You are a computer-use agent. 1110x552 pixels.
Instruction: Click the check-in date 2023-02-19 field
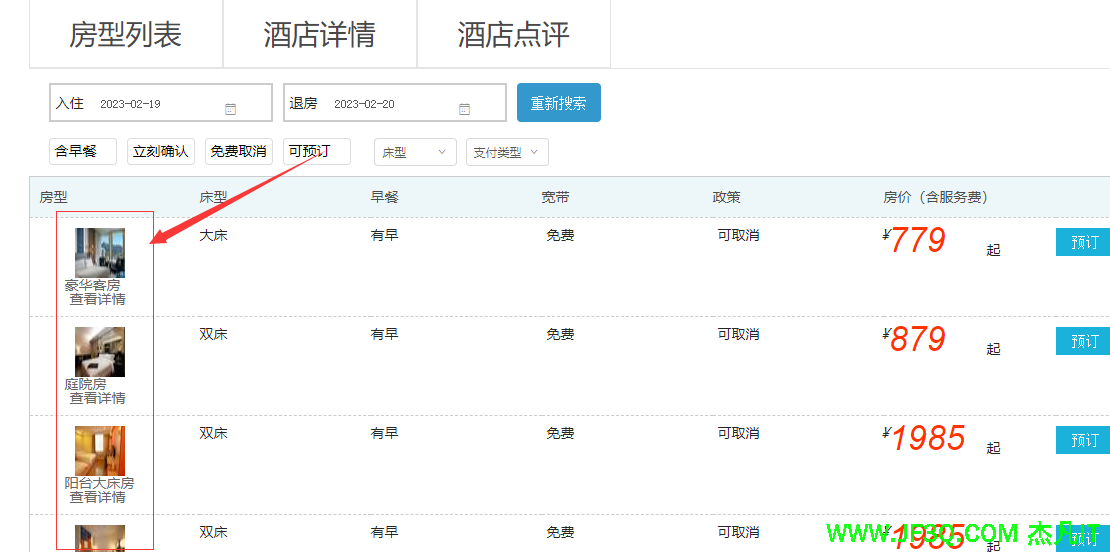[x=150, y=104]
